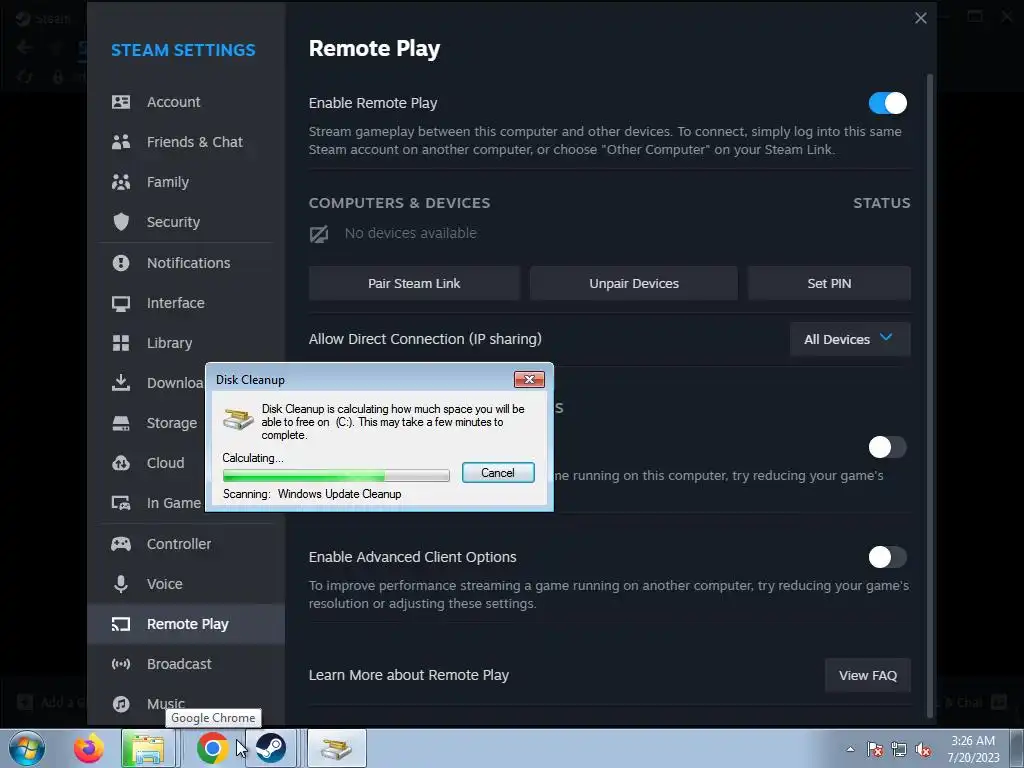Toggle the switch above Advanced Client Options
The width and height of the screenshot is (1024, 768).
coord(888,447)
